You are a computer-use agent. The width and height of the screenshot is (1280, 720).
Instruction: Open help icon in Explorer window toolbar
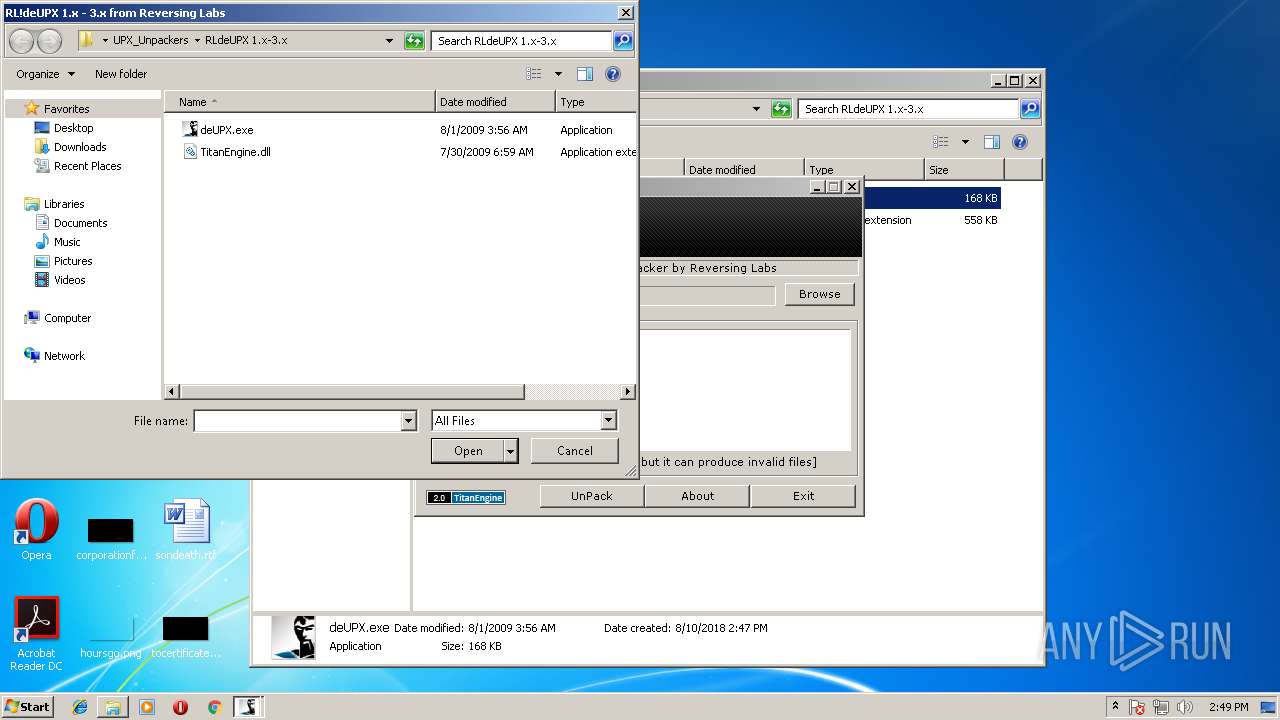1020,142
